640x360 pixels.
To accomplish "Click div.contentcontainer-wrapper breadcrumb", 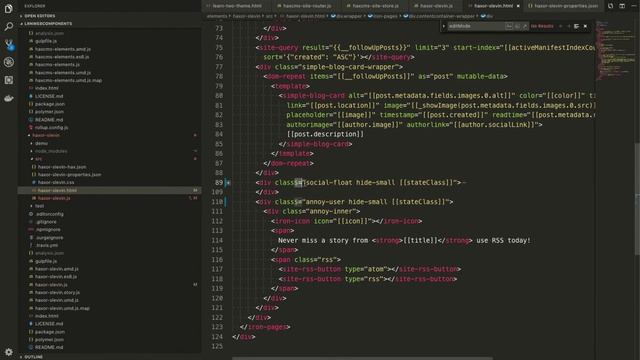I will [x=439, y=16].
